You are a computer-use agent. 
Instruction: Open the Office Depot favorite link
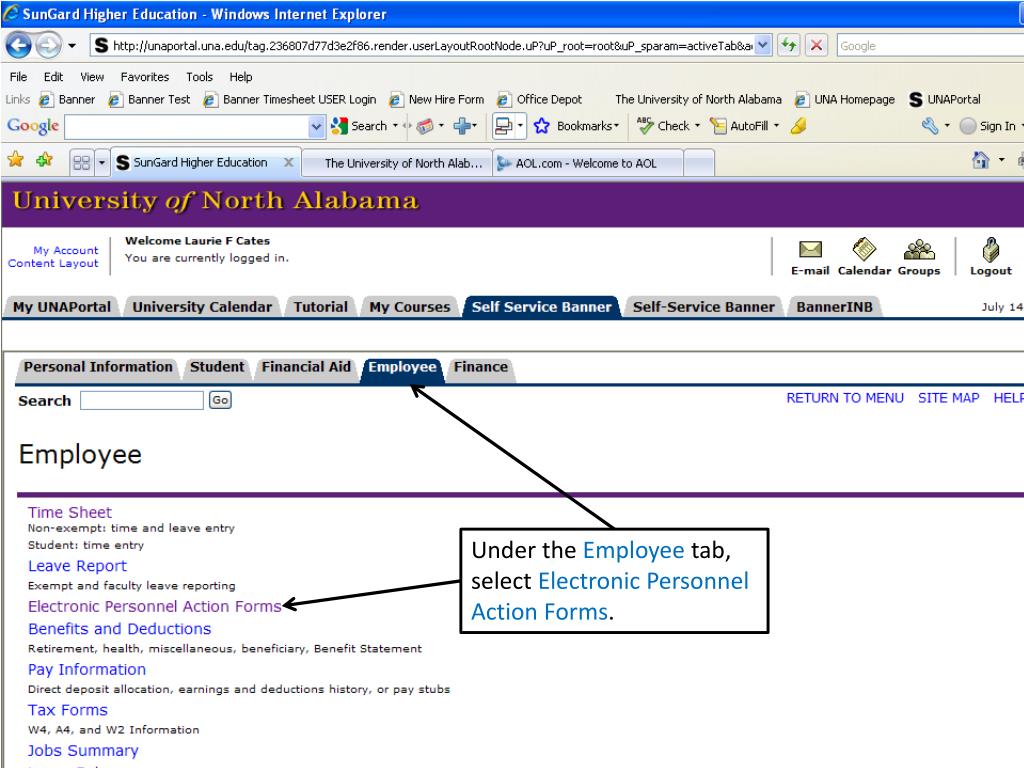pos(539,99)
